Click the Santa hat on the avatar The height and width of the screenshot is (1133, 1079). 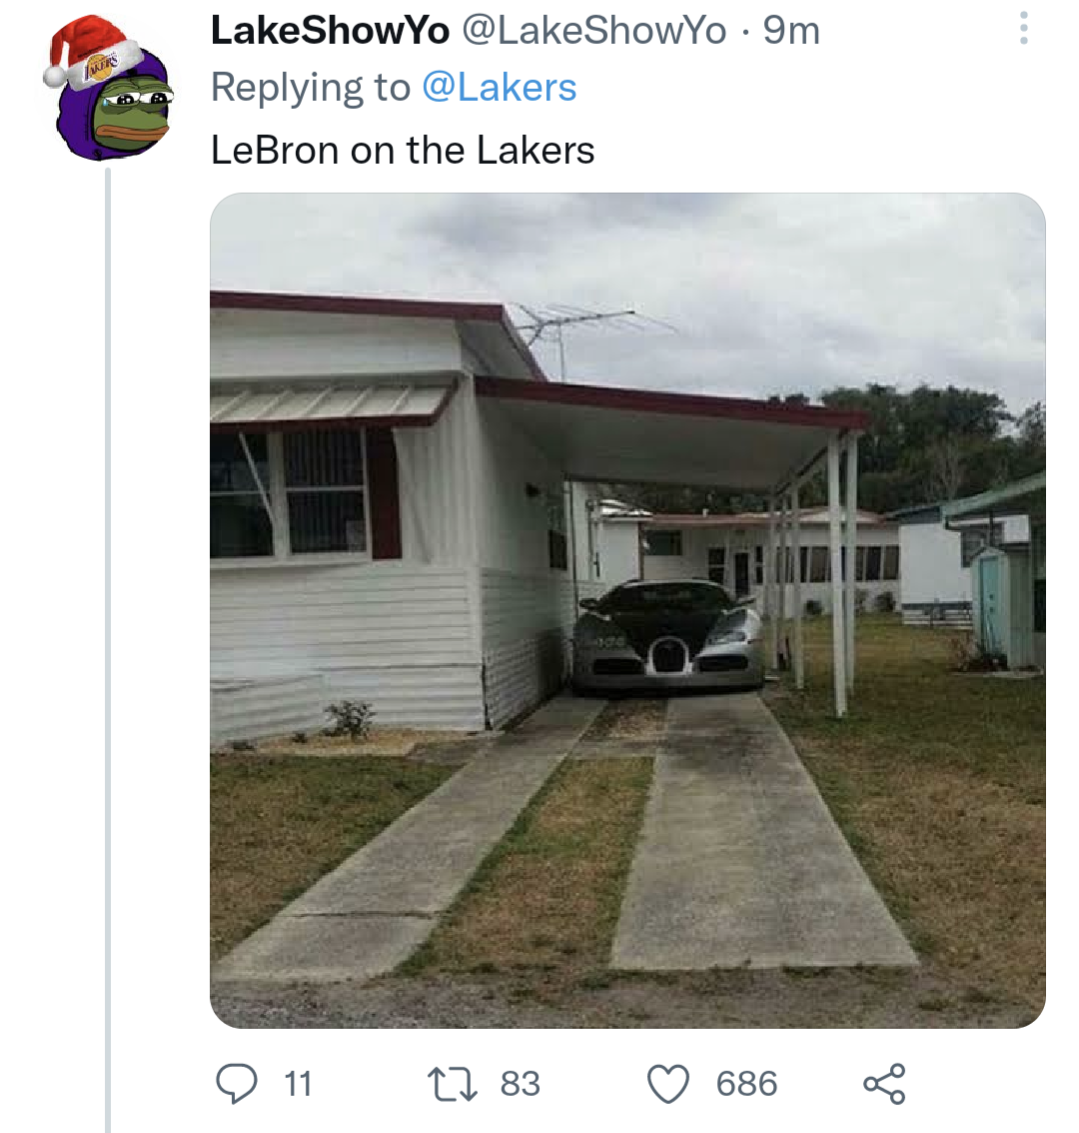click(x=92, y=50)
